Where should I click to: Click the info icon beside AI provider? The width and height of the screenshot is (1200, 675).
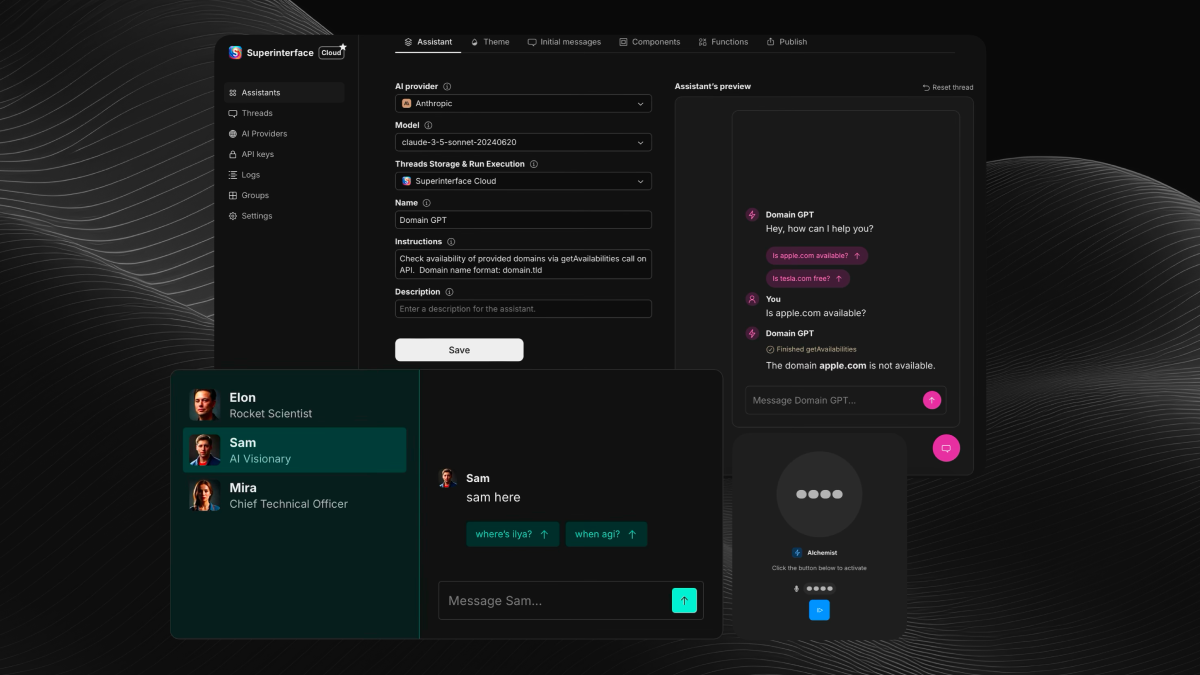(x=447, y=87)
